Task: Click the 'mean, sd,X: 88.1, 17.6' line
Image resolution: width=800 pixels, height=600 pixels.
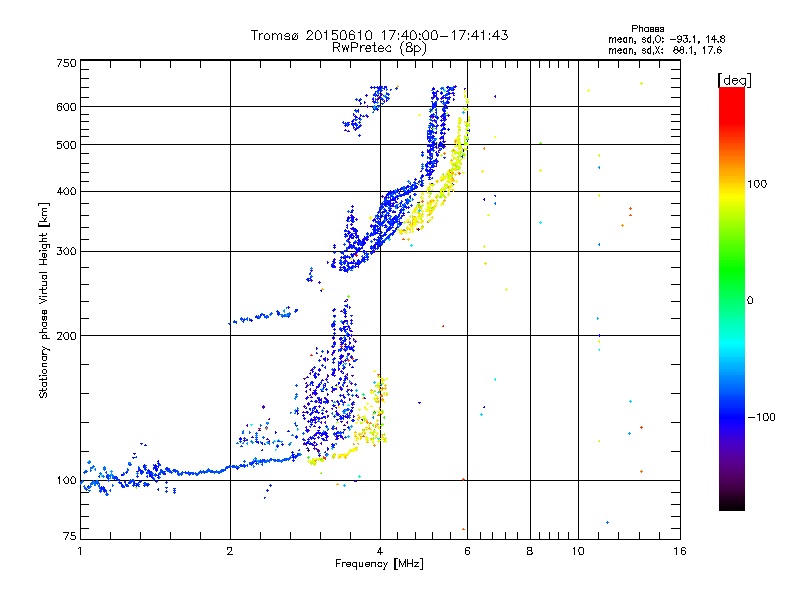Action: point(665,50)
